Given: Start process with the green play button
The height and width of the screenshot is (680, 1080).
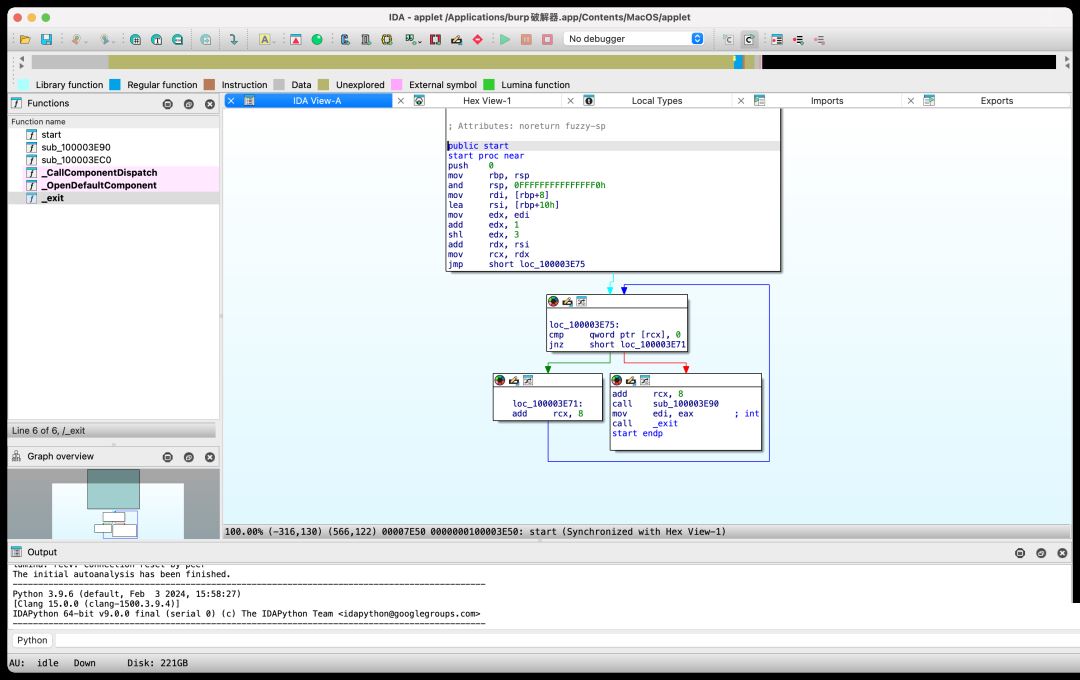Looking at the screenshot, I should [x=505, y=39].
